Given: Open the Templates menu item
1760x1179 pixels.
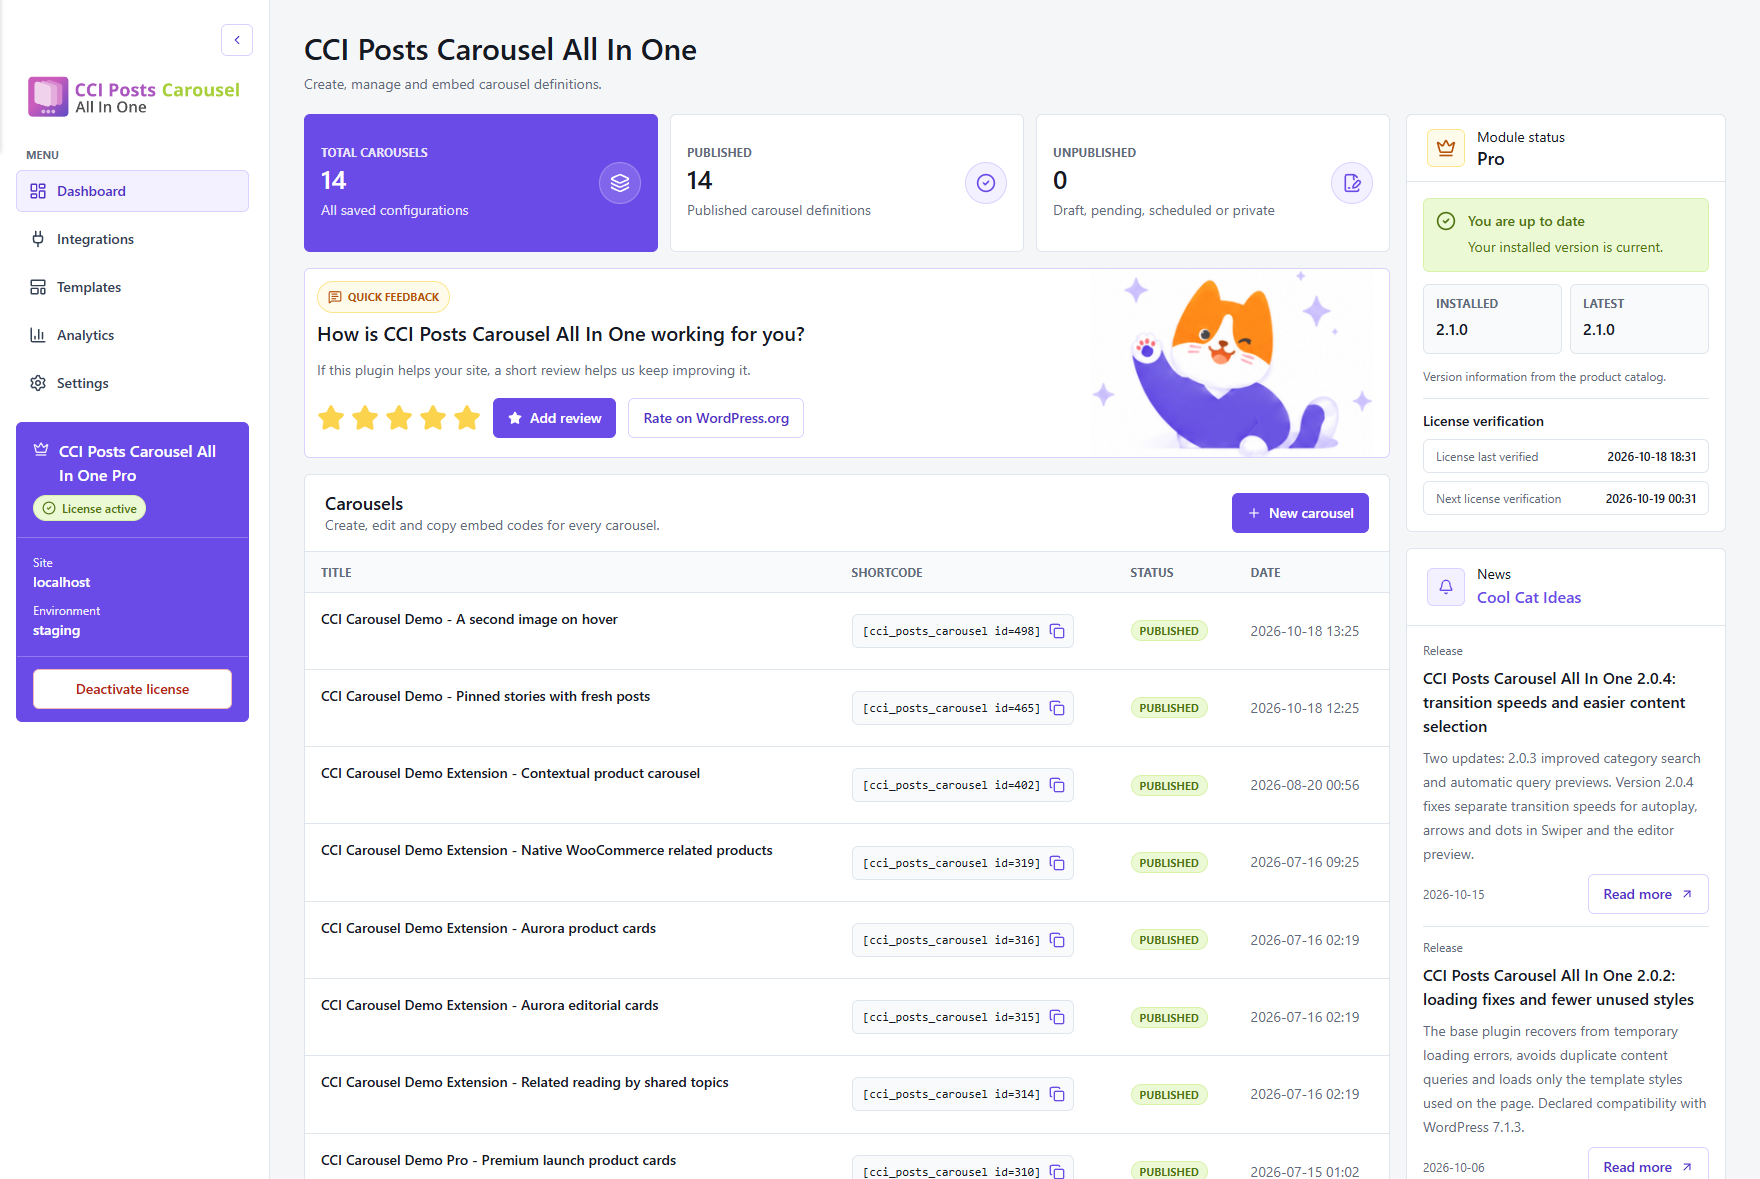Looking at the screenshot, I should (132, 287).
